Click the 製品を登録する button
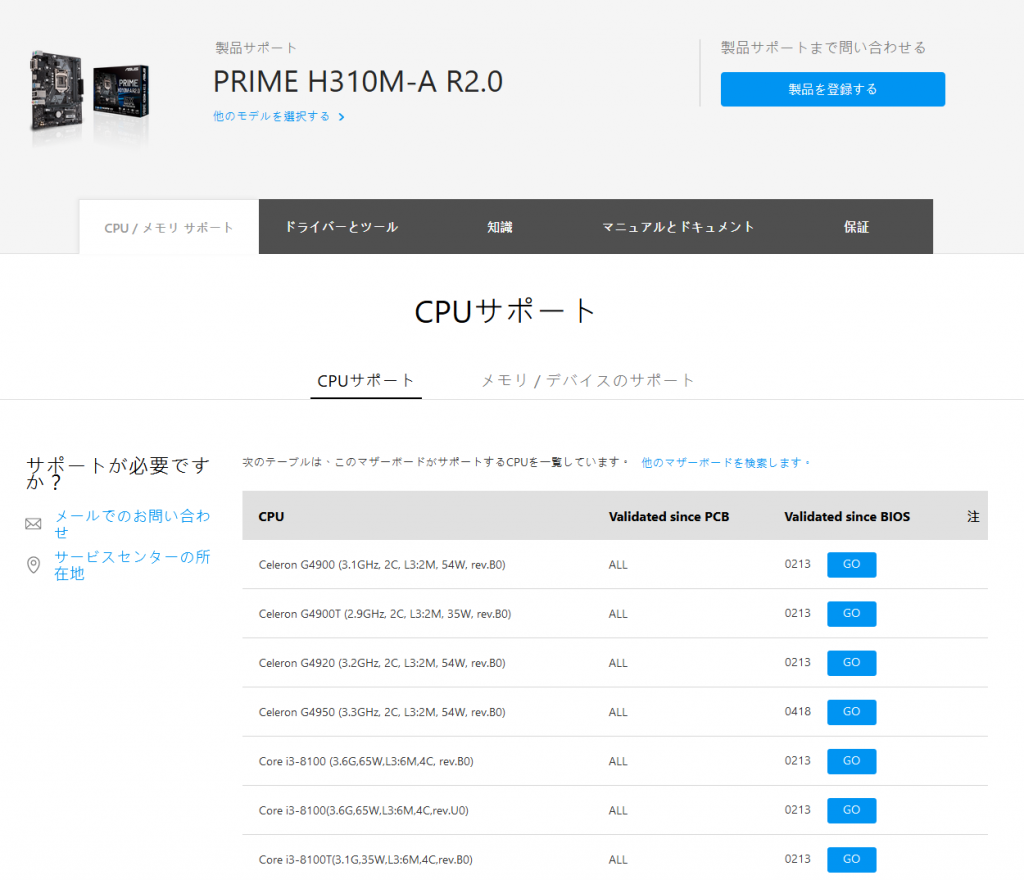The image size is (1024, 880). [x=833, y=89]
